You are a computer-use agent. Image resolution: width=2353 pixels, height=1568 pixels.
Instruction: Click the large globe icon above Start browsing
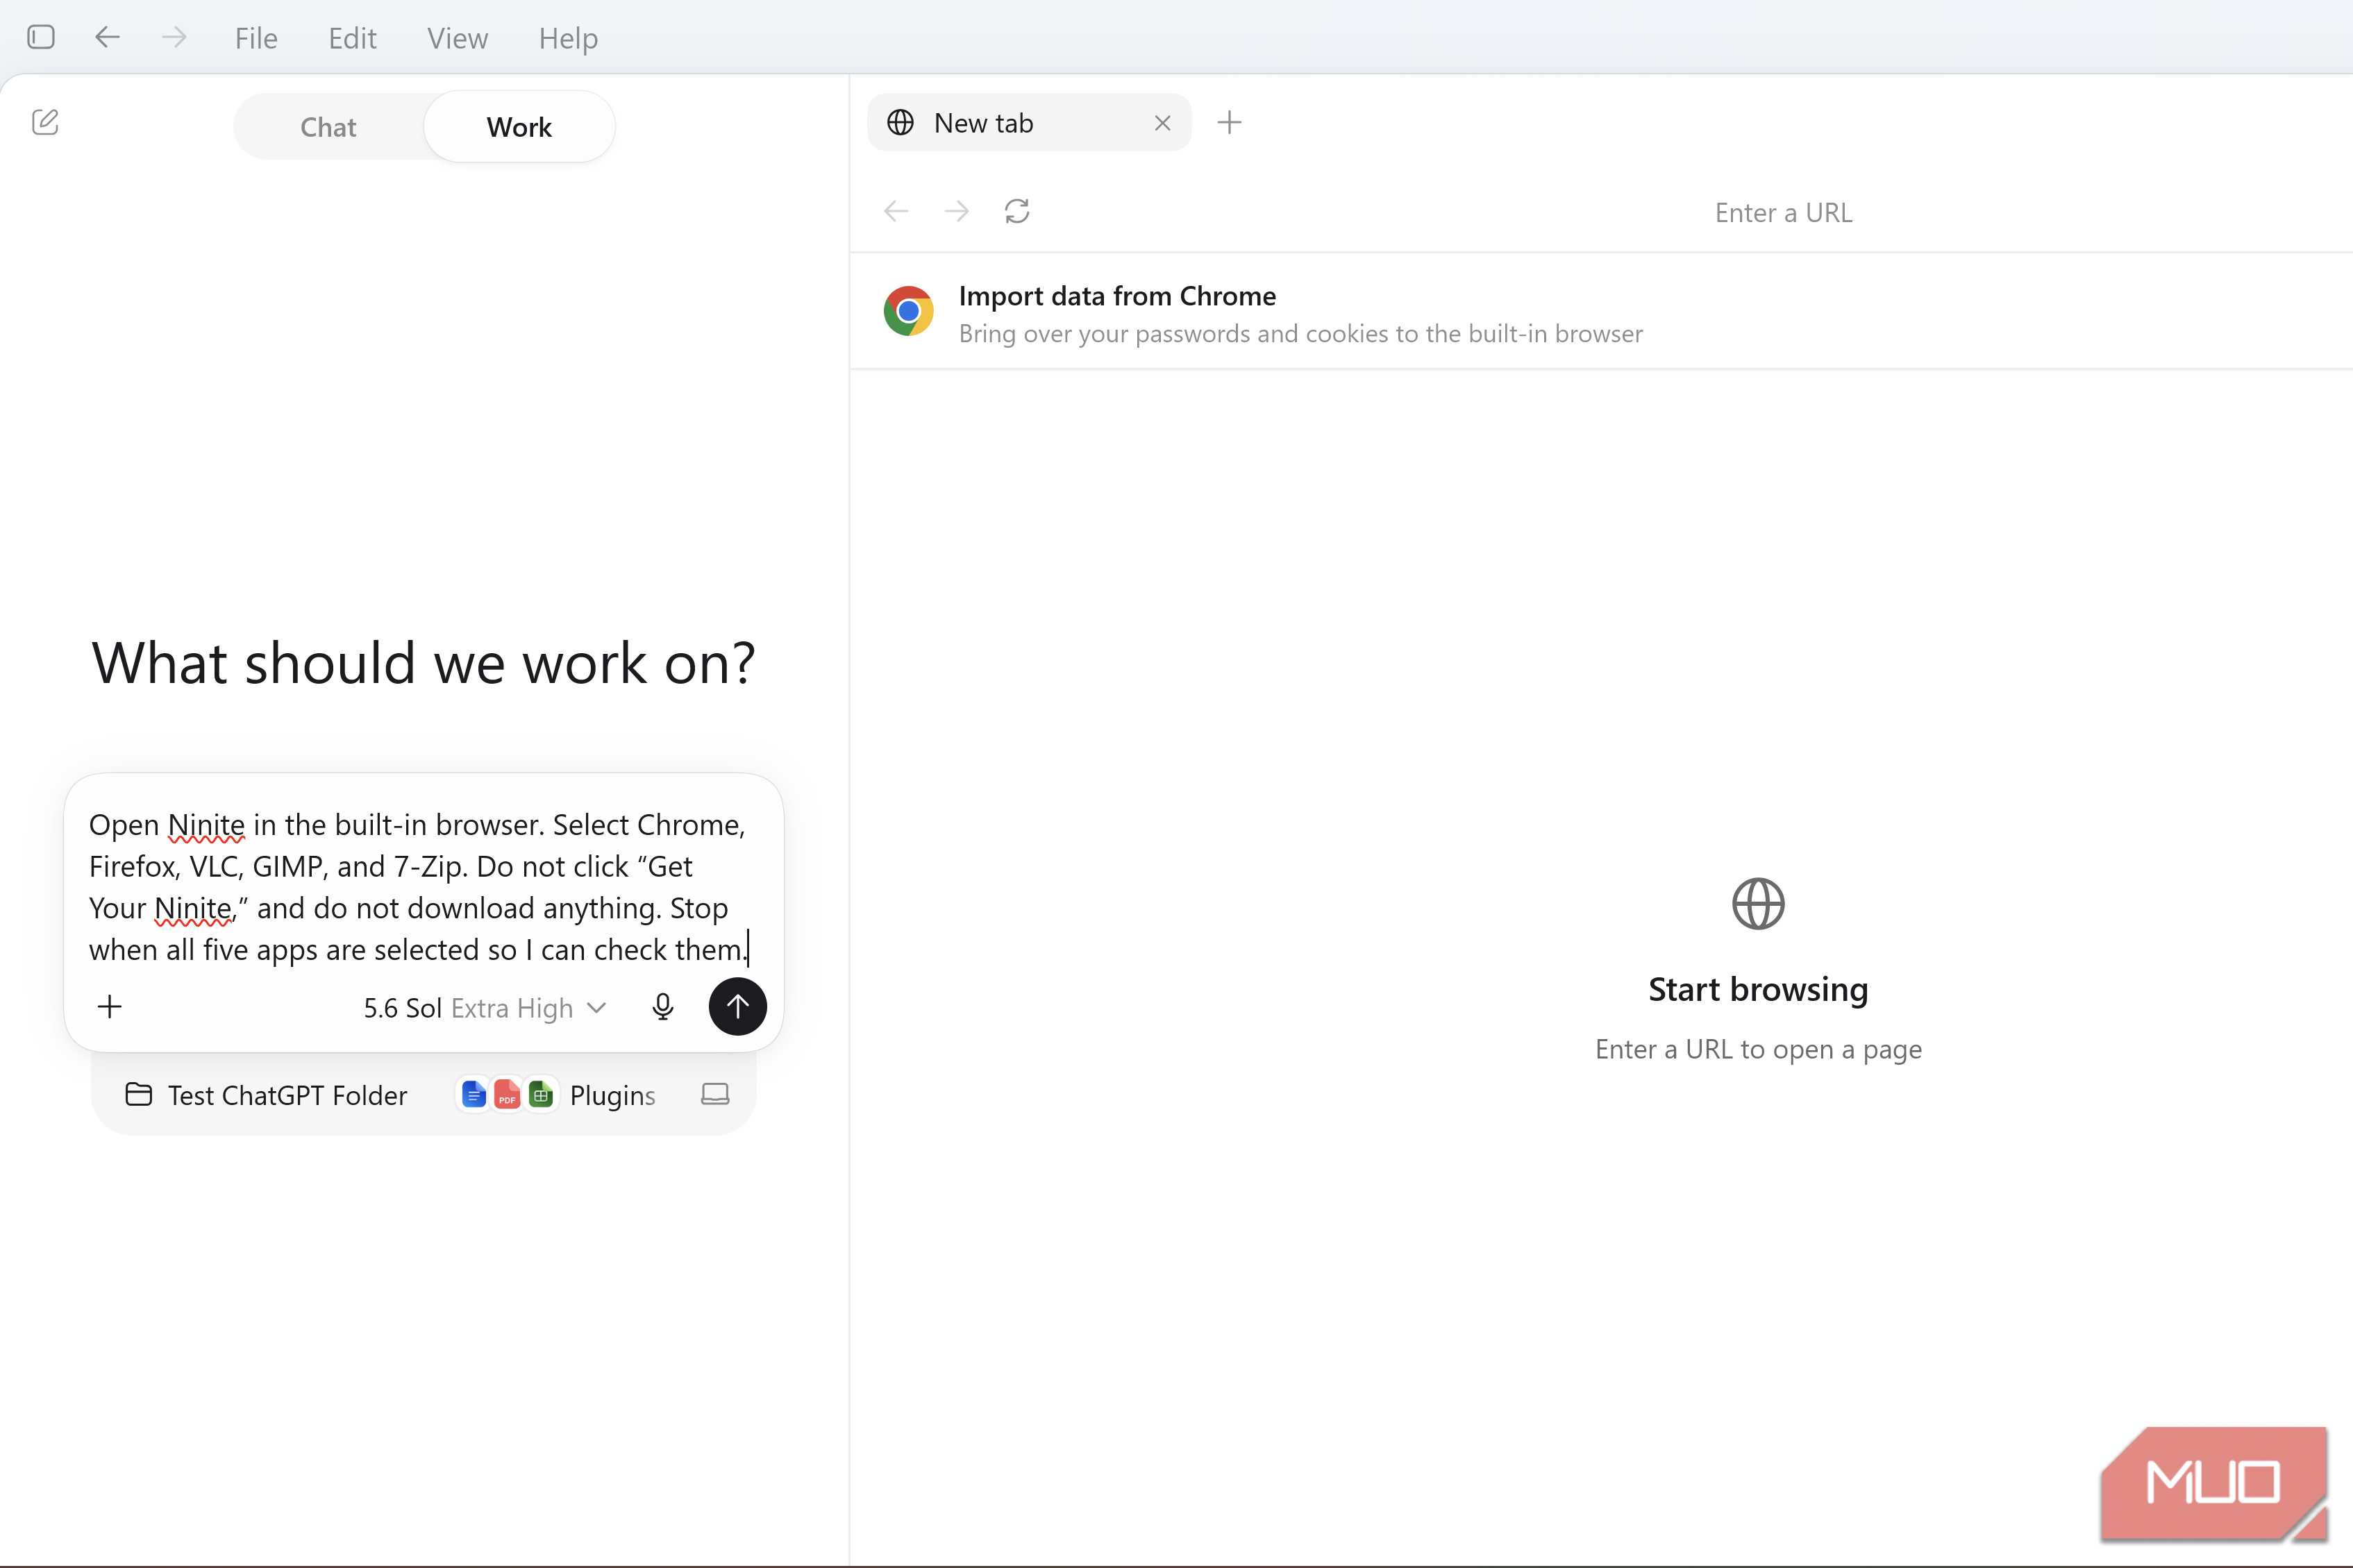1758,904
